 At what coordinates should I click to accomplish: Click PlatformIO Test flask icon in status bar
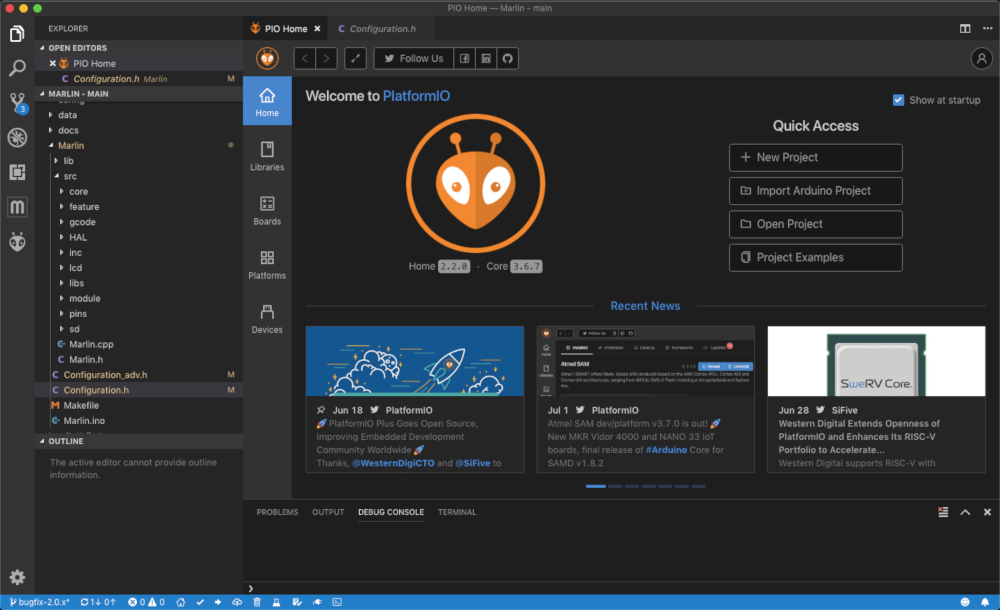pyautogui.click(x=277, y=602)
